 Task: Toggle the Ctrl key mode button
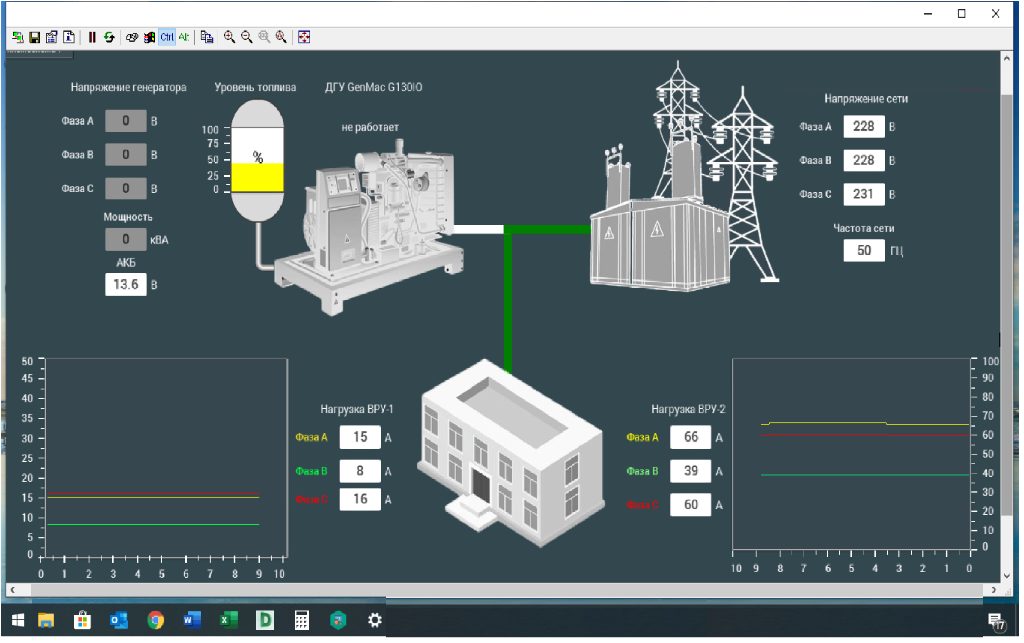[167, 37]
